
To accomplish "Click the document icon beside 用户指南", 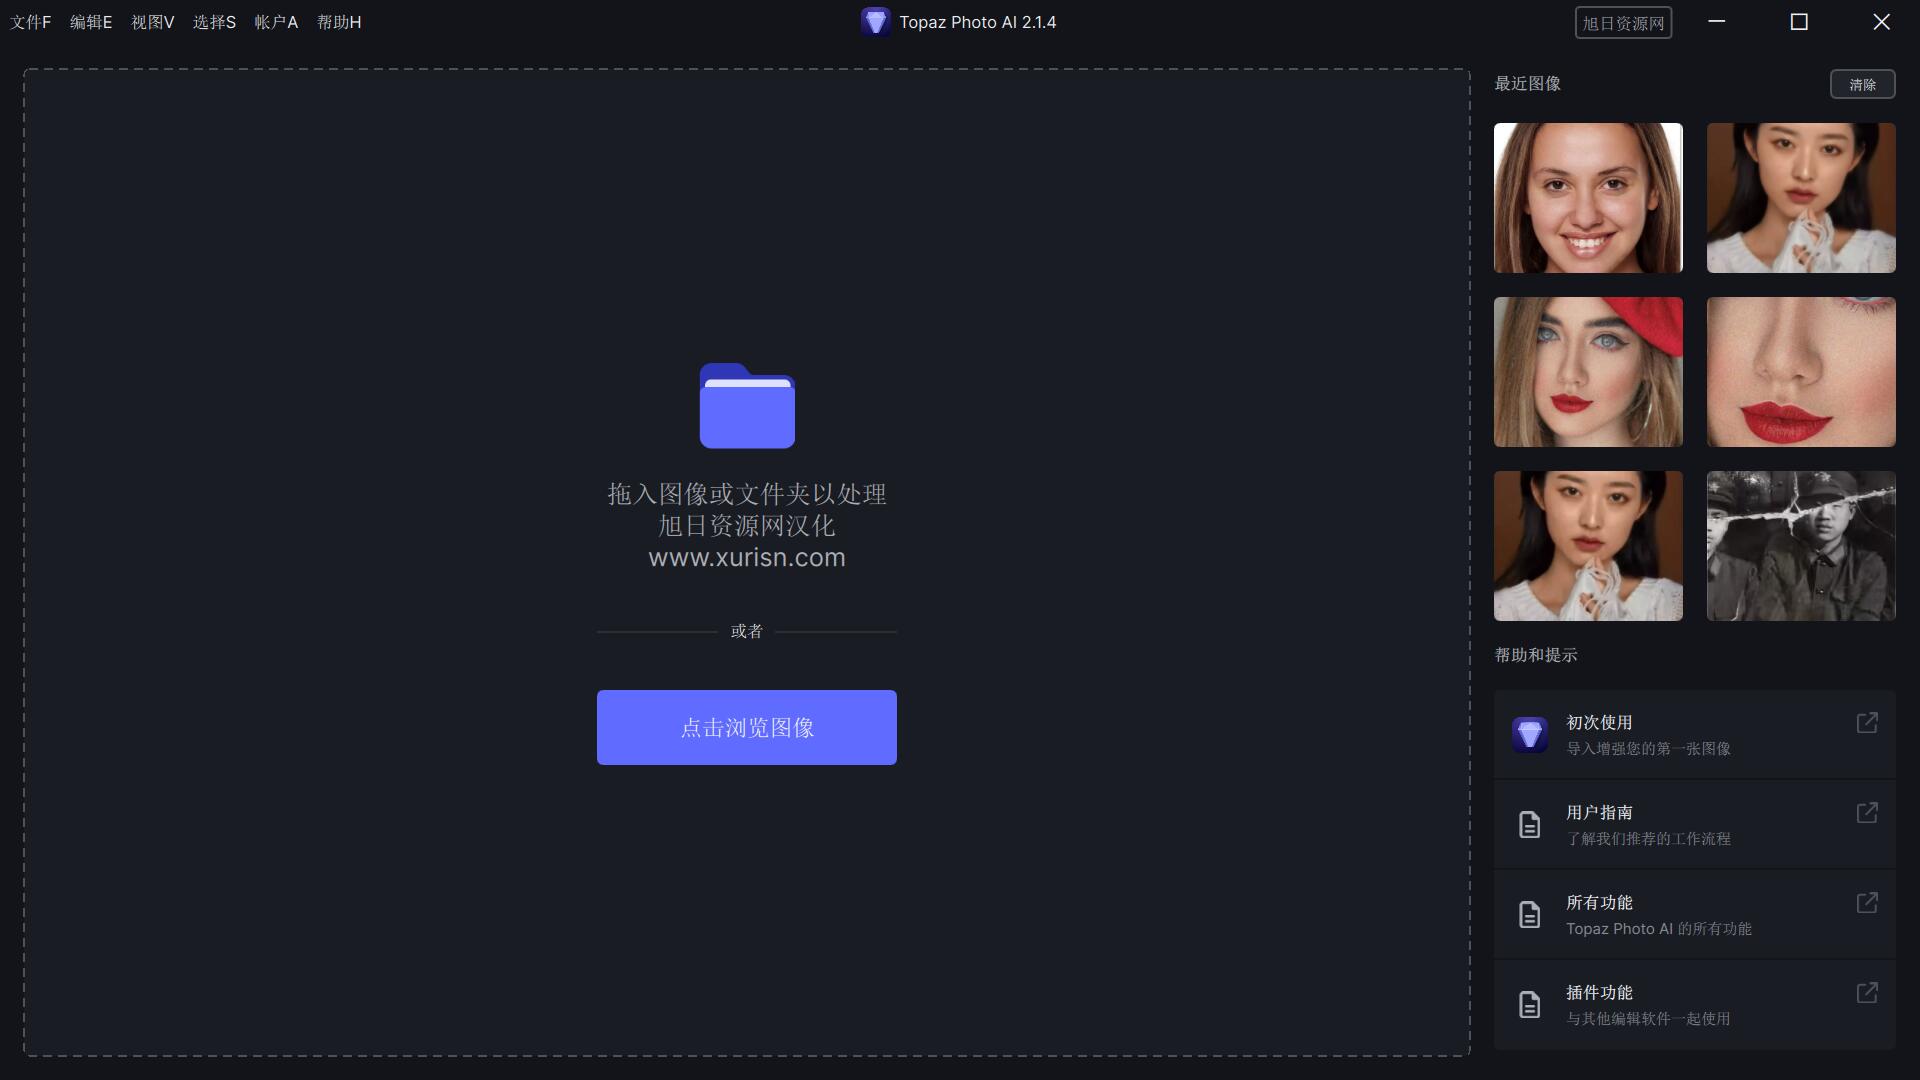I will 1530,825.
